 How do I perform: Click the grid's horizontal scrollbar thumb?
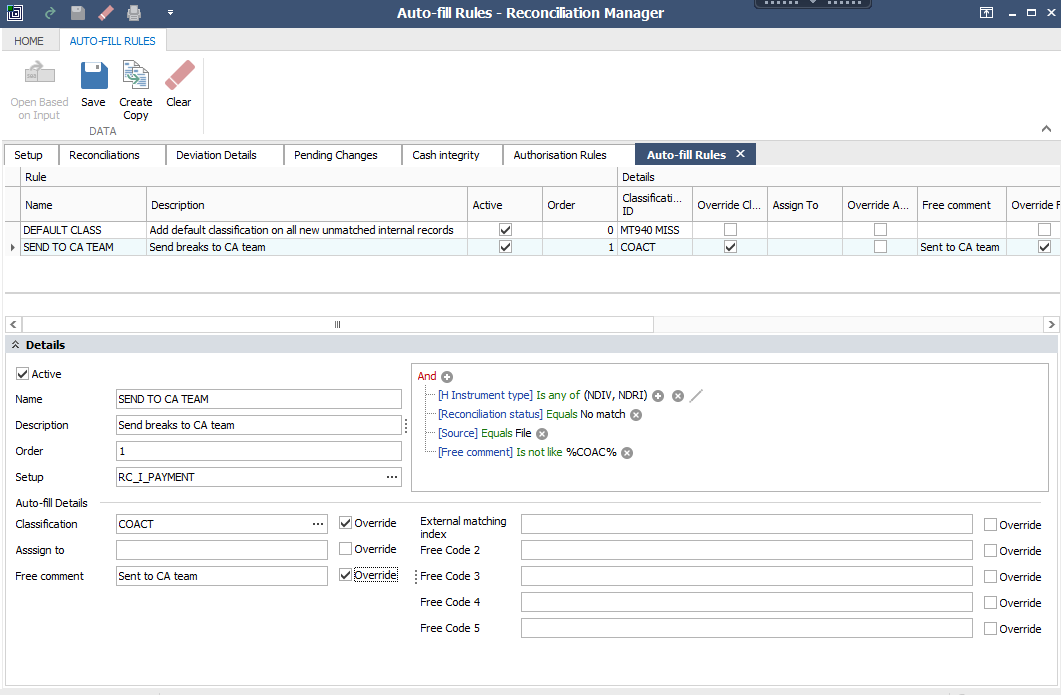[338, 325]
